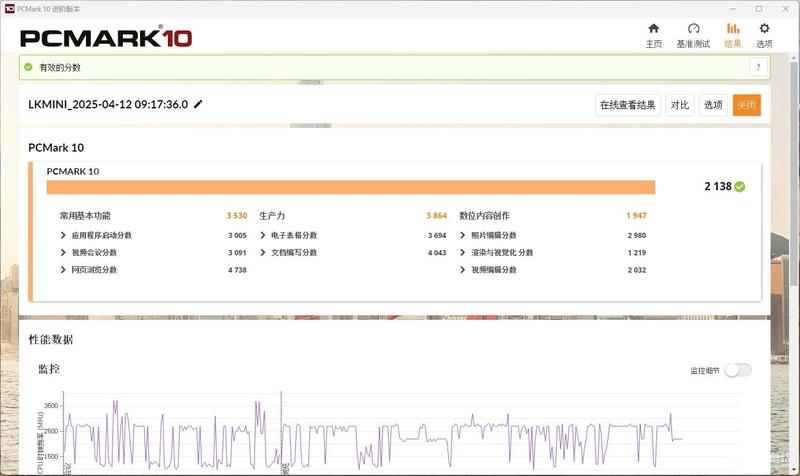Click the 电子表格 value 3 694

pyautogui.click(x=437, y=236)
